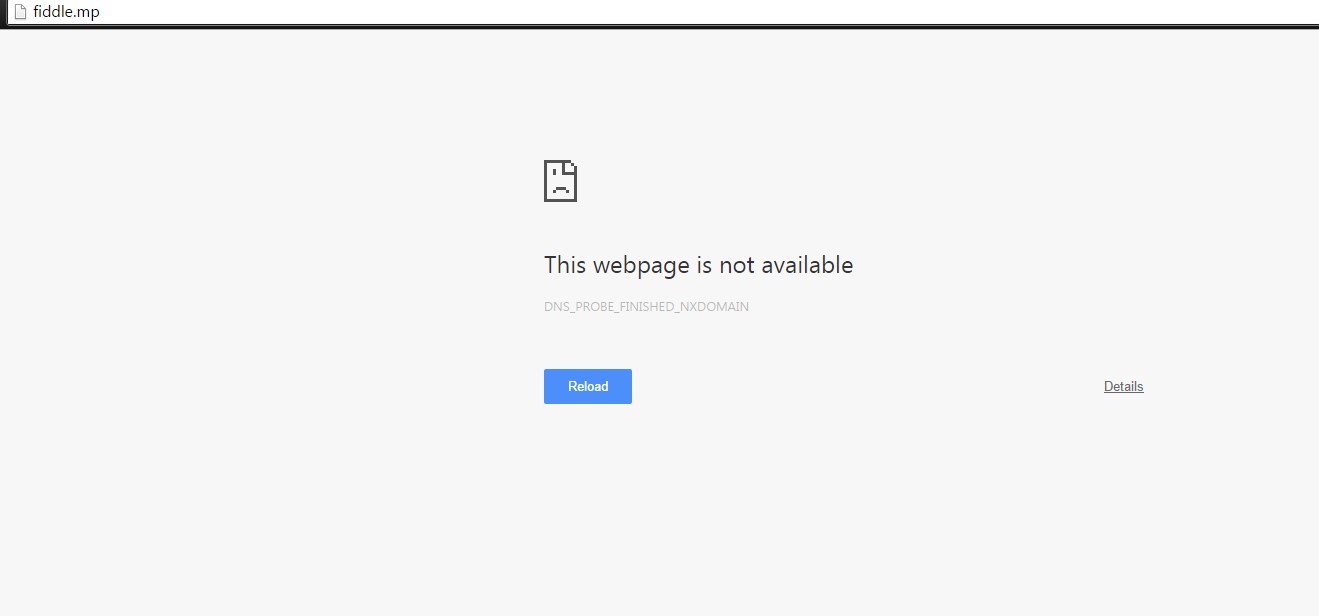Click the sad face error page icon
Screen dimensions: 1319x616
point(560,180)
